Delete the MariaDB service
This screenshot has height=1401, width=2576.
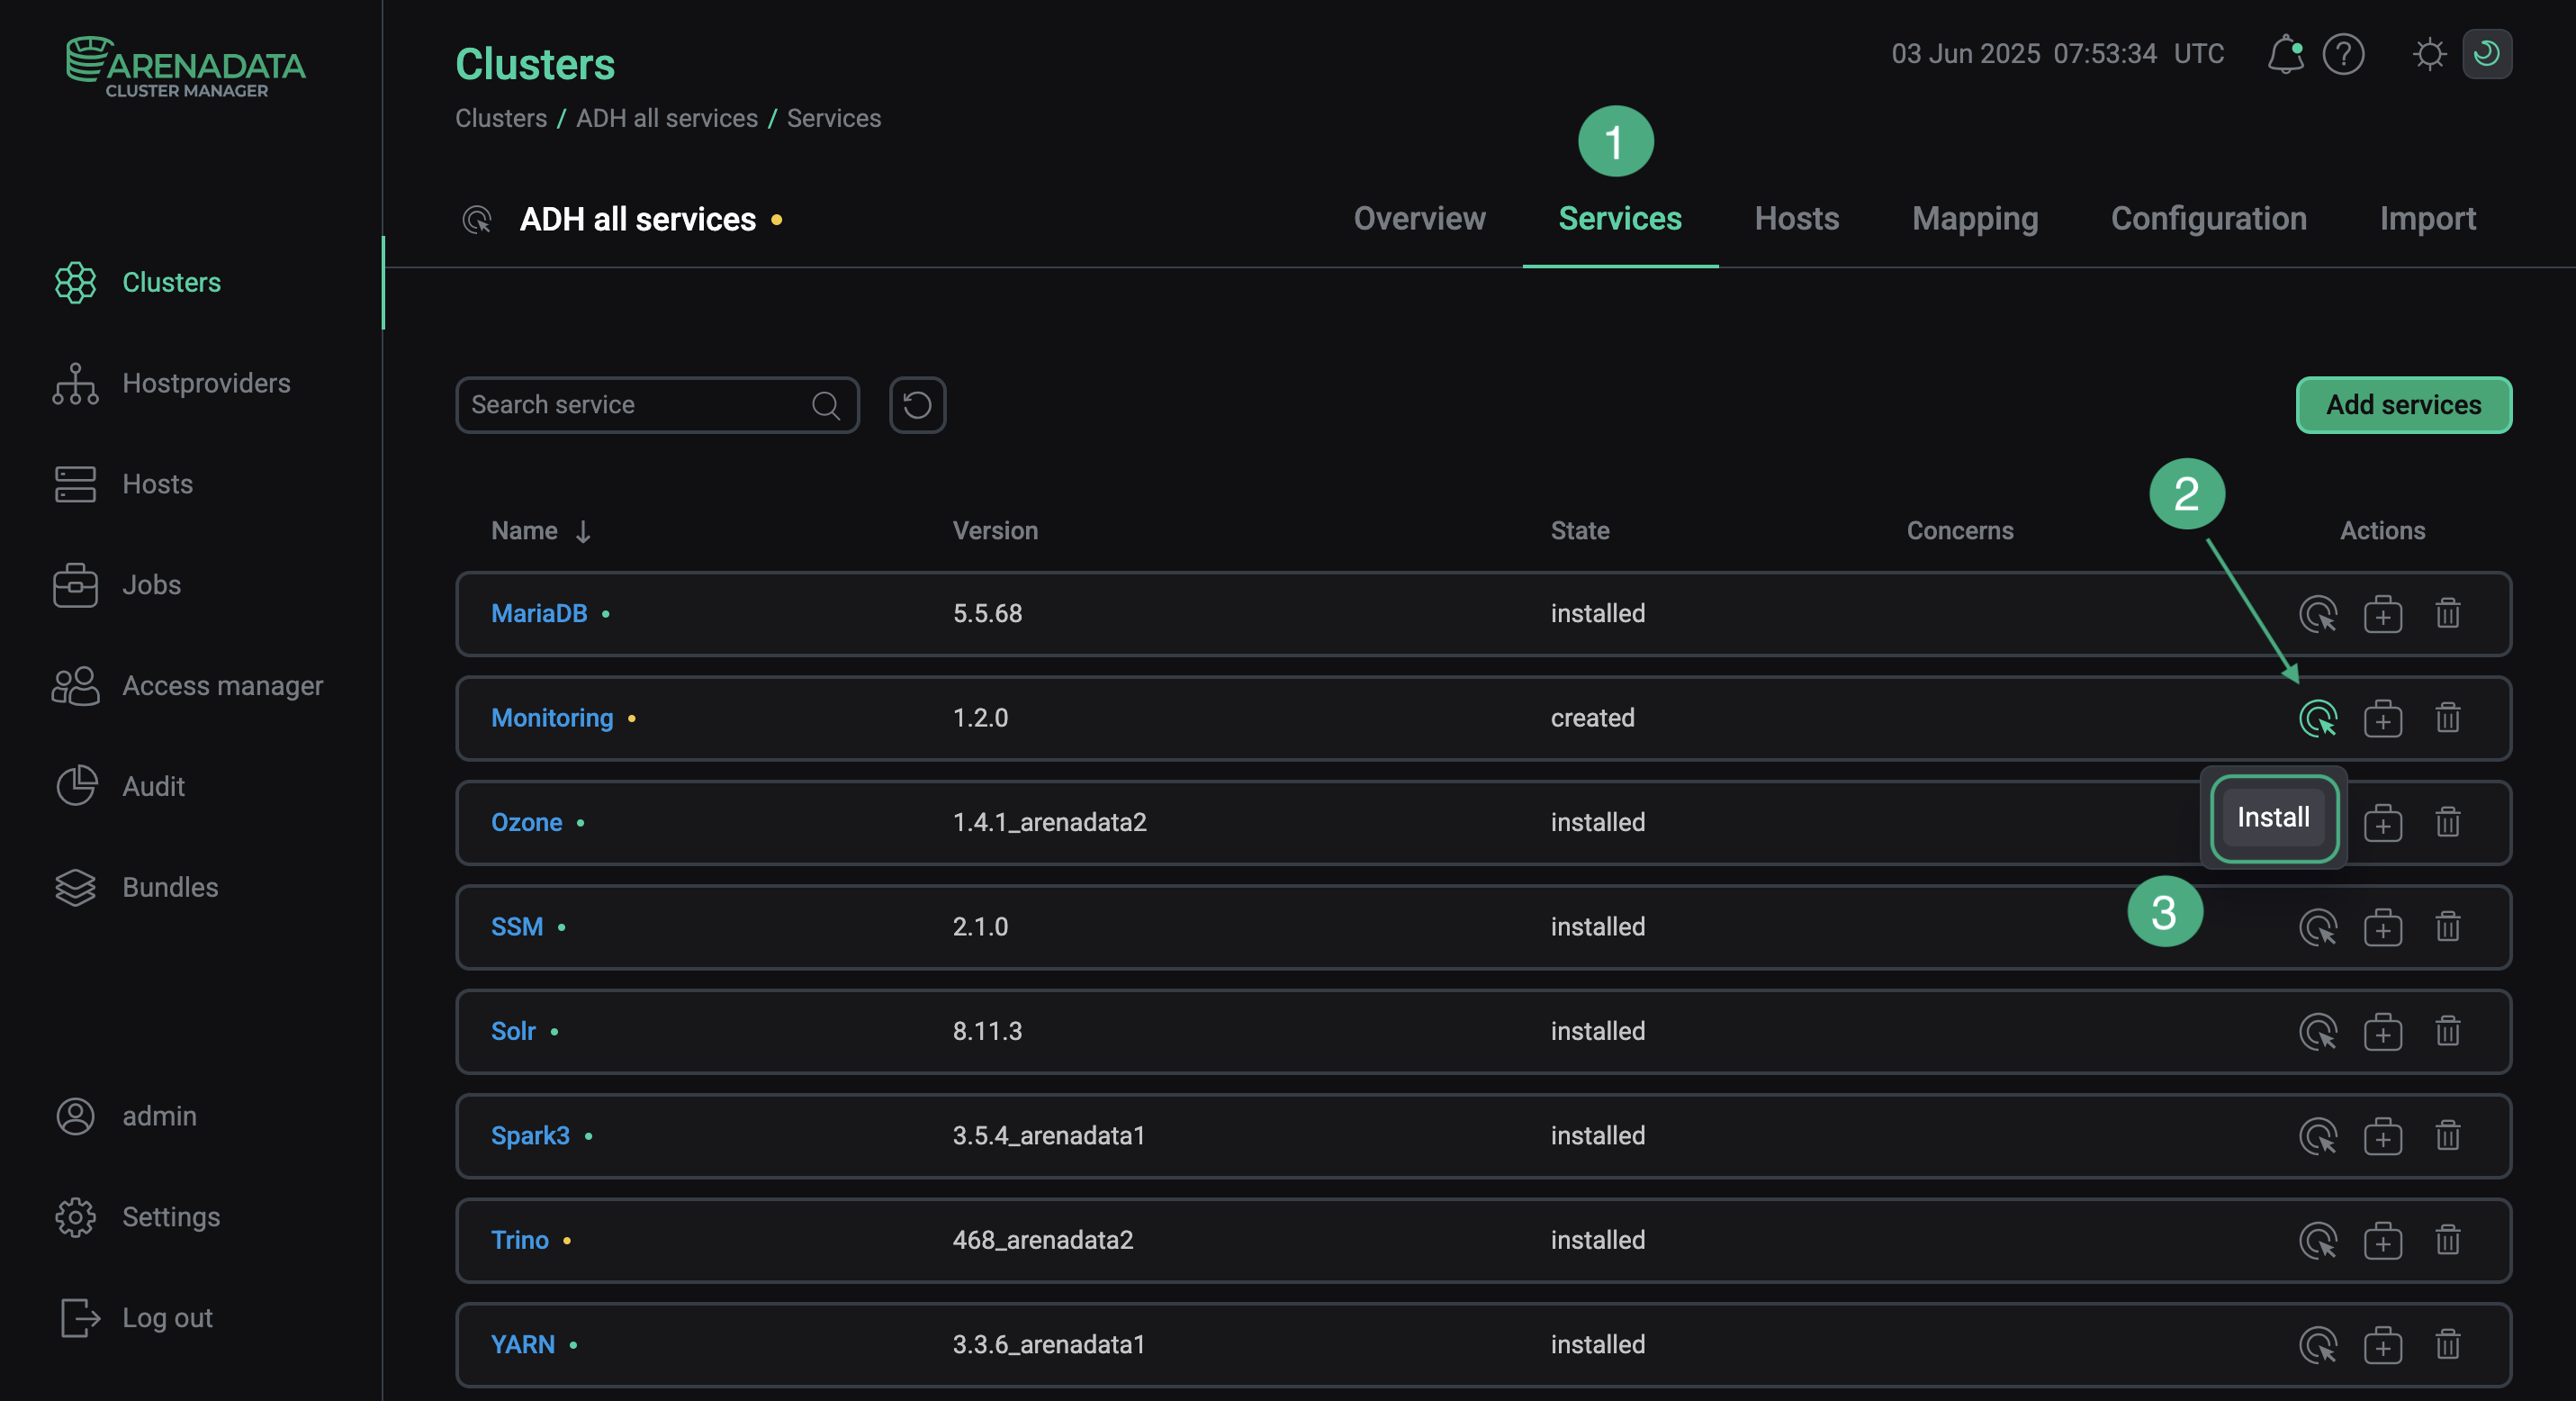pos(2448,614)
